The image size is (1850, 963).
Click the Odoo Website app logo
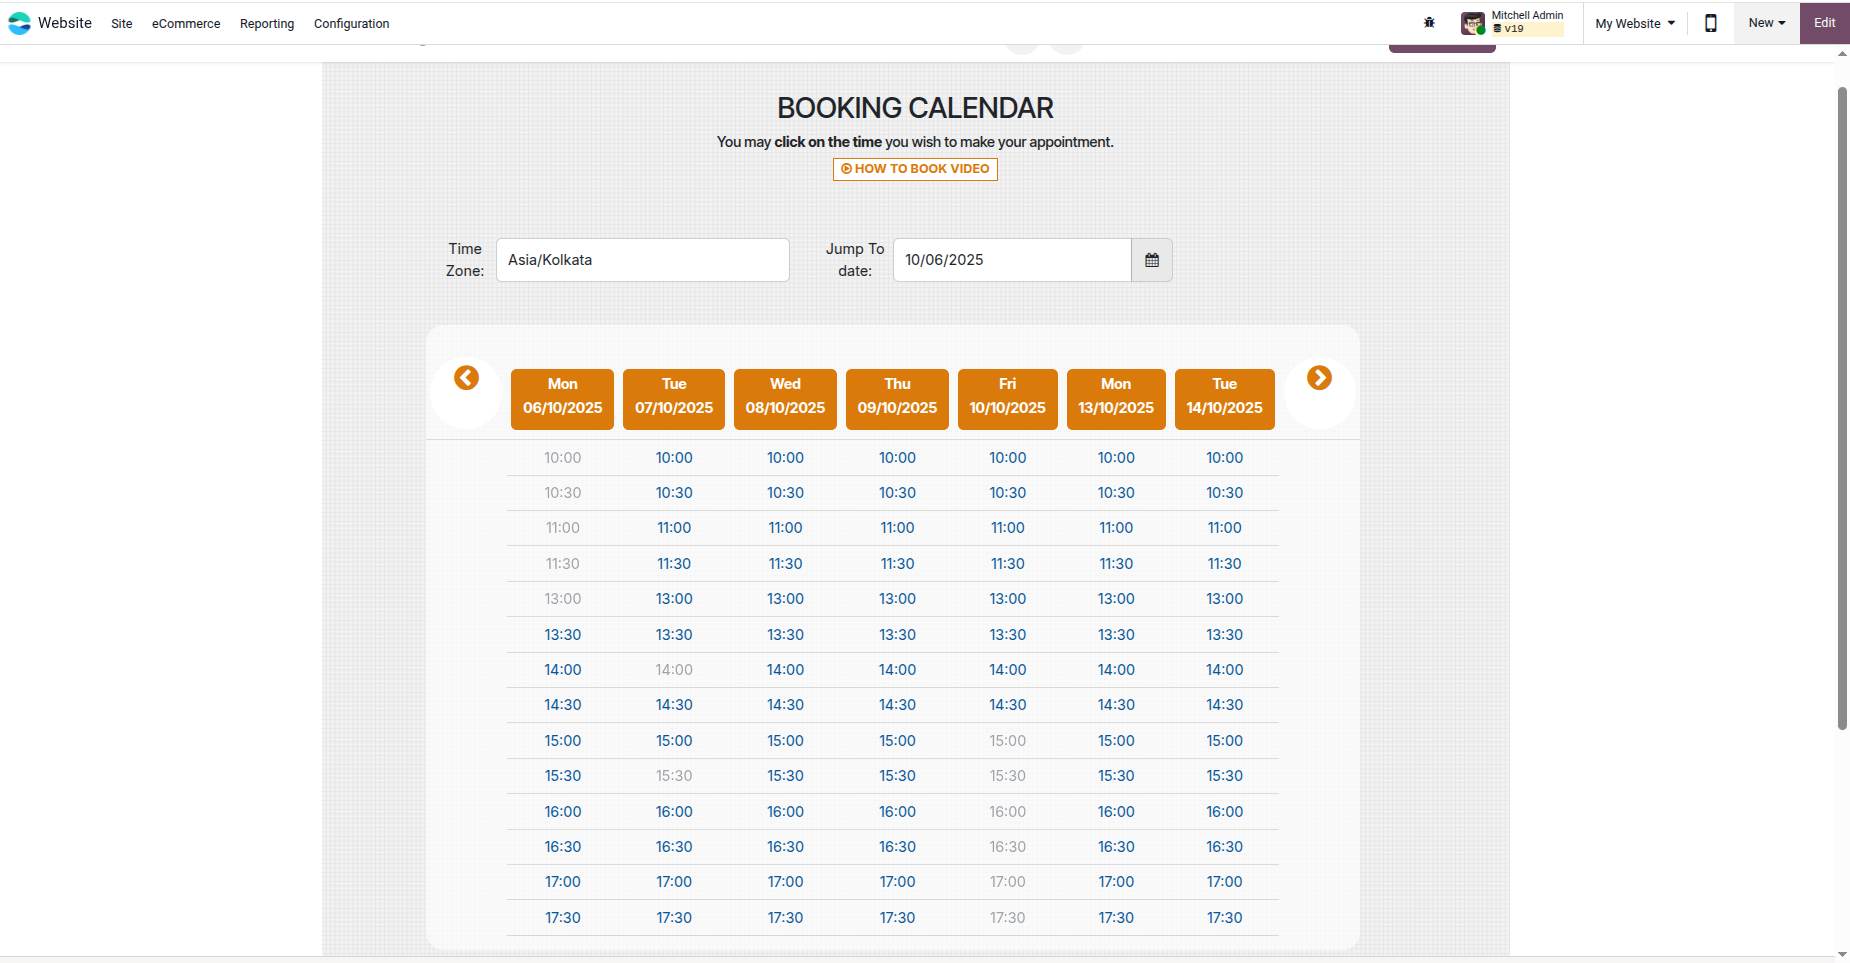19,23
